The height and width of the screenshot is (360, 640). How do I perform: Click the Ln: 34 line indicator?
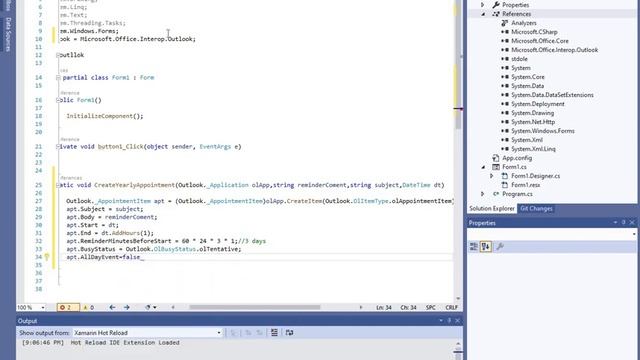[x=383, y=307]
